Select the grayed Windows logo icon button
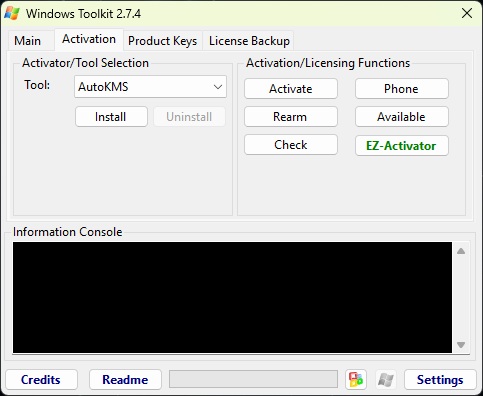This screenshot has height=396, width=483. [386, 379]
